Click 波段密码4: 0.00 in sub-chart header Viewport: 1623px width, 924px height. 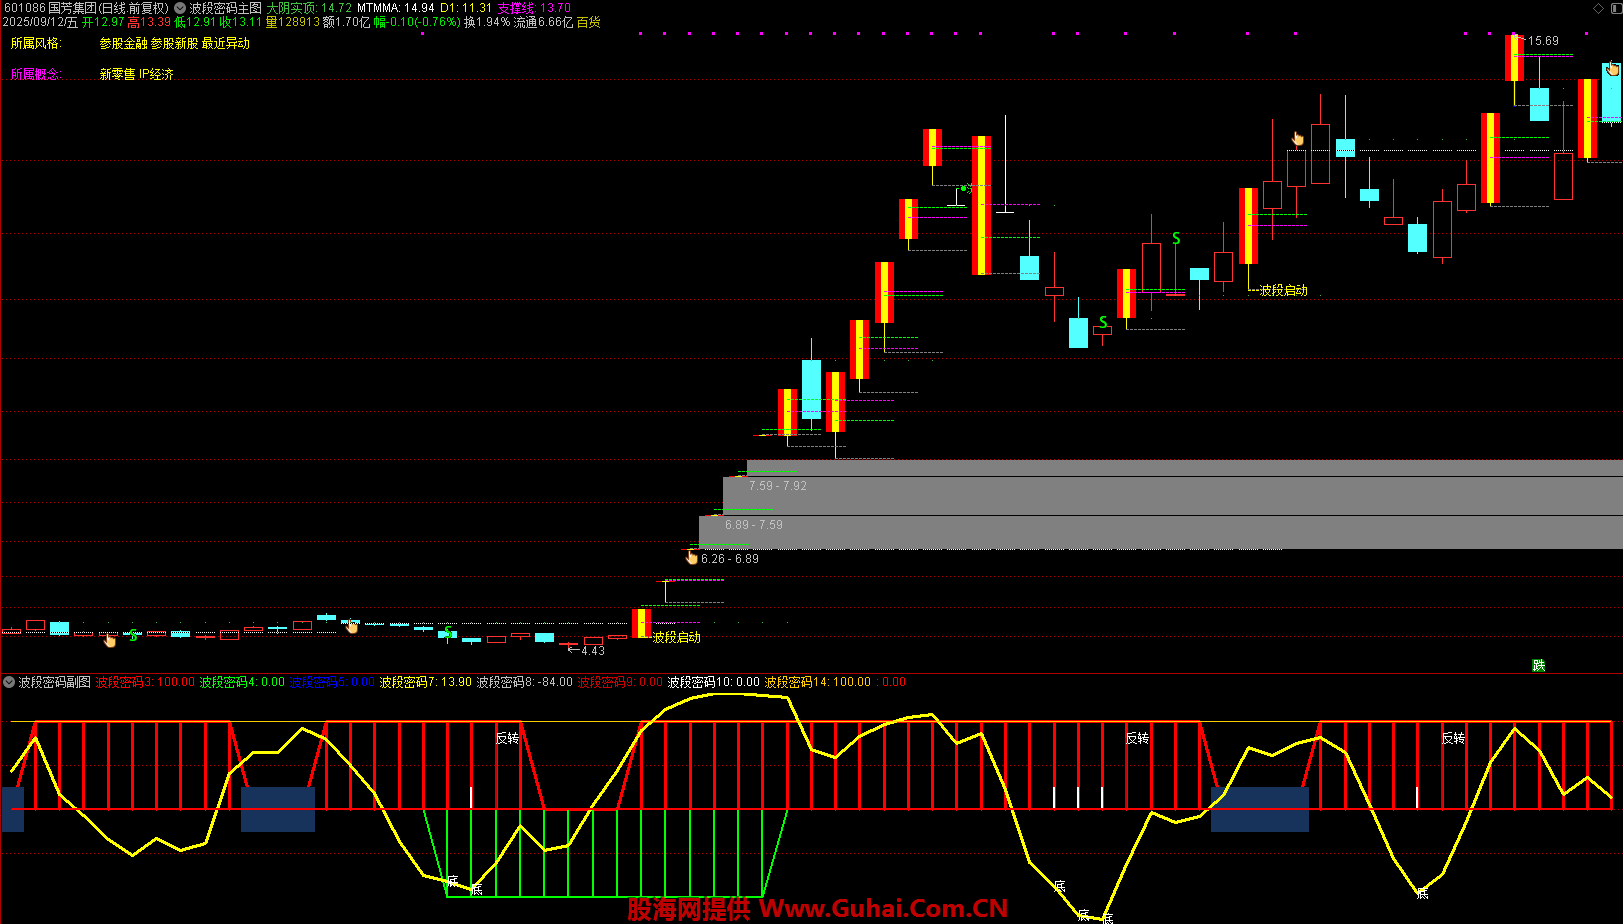[x=242, y=682]
